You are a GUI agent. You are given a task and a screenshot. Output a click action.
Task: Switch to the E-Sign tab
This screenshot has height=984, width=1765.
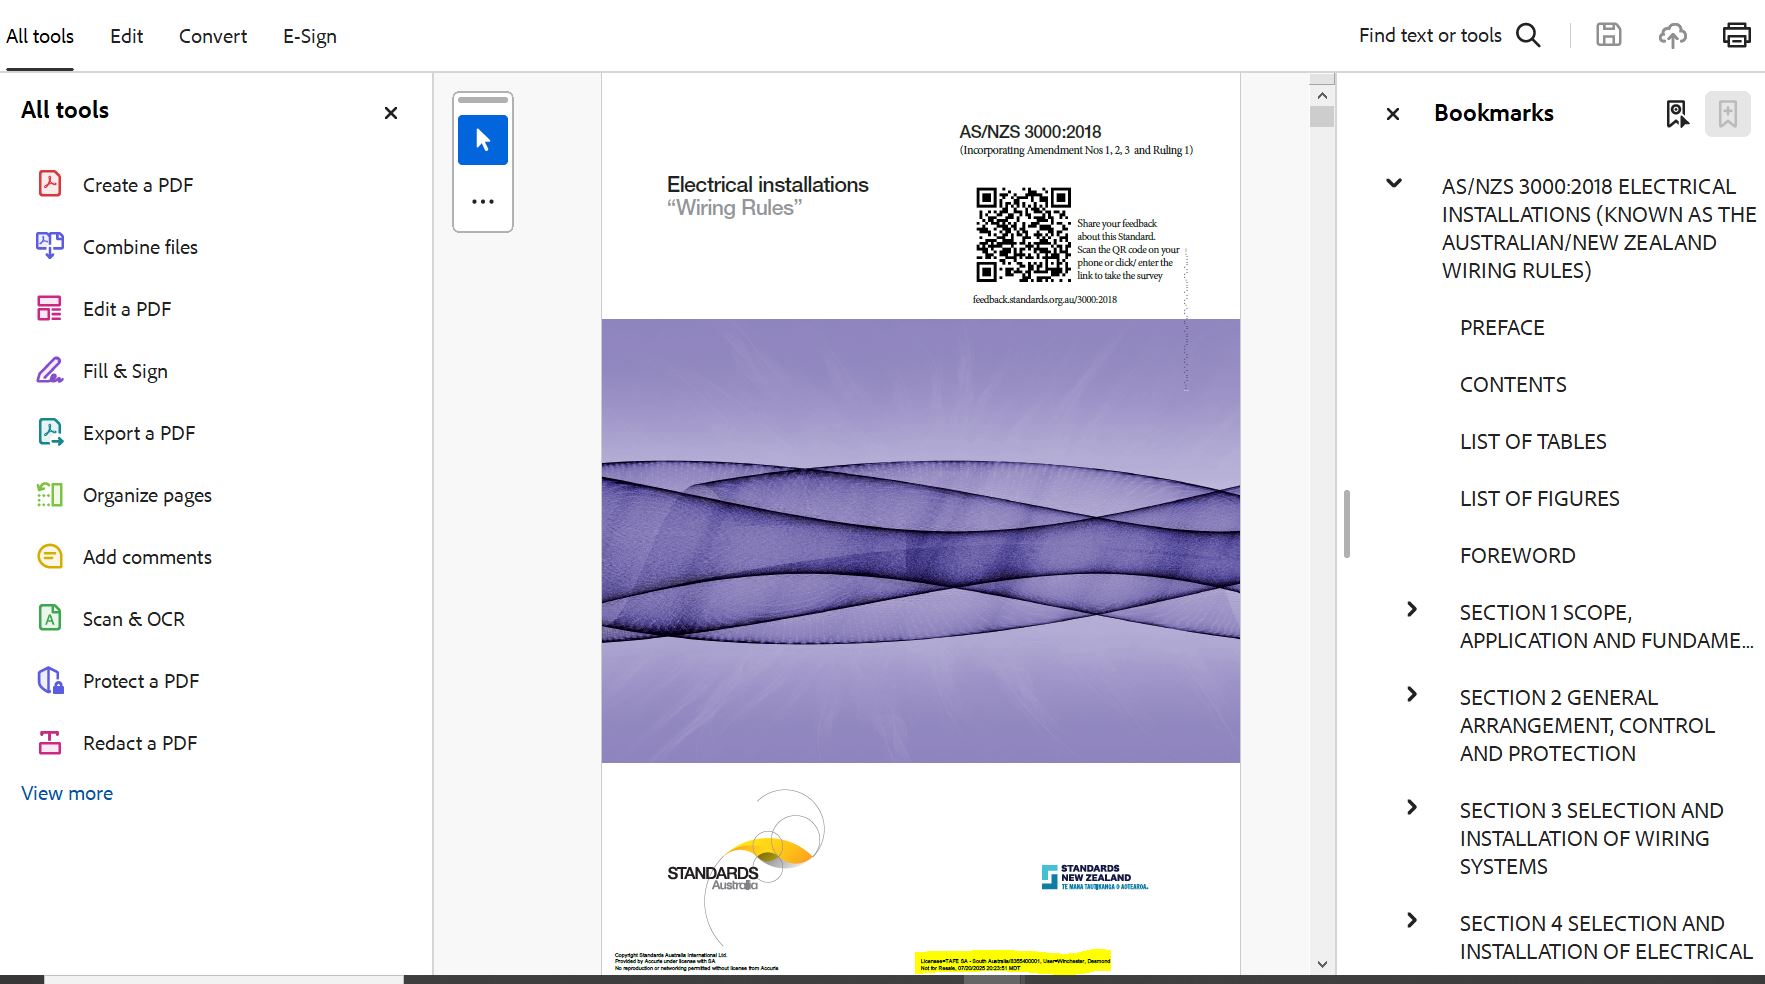(309, 36)
